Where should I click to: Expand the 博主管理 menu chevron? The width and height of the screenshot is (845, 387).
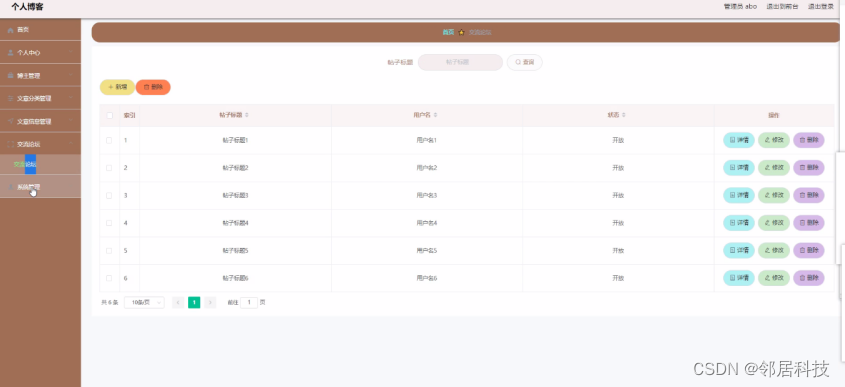71,75
